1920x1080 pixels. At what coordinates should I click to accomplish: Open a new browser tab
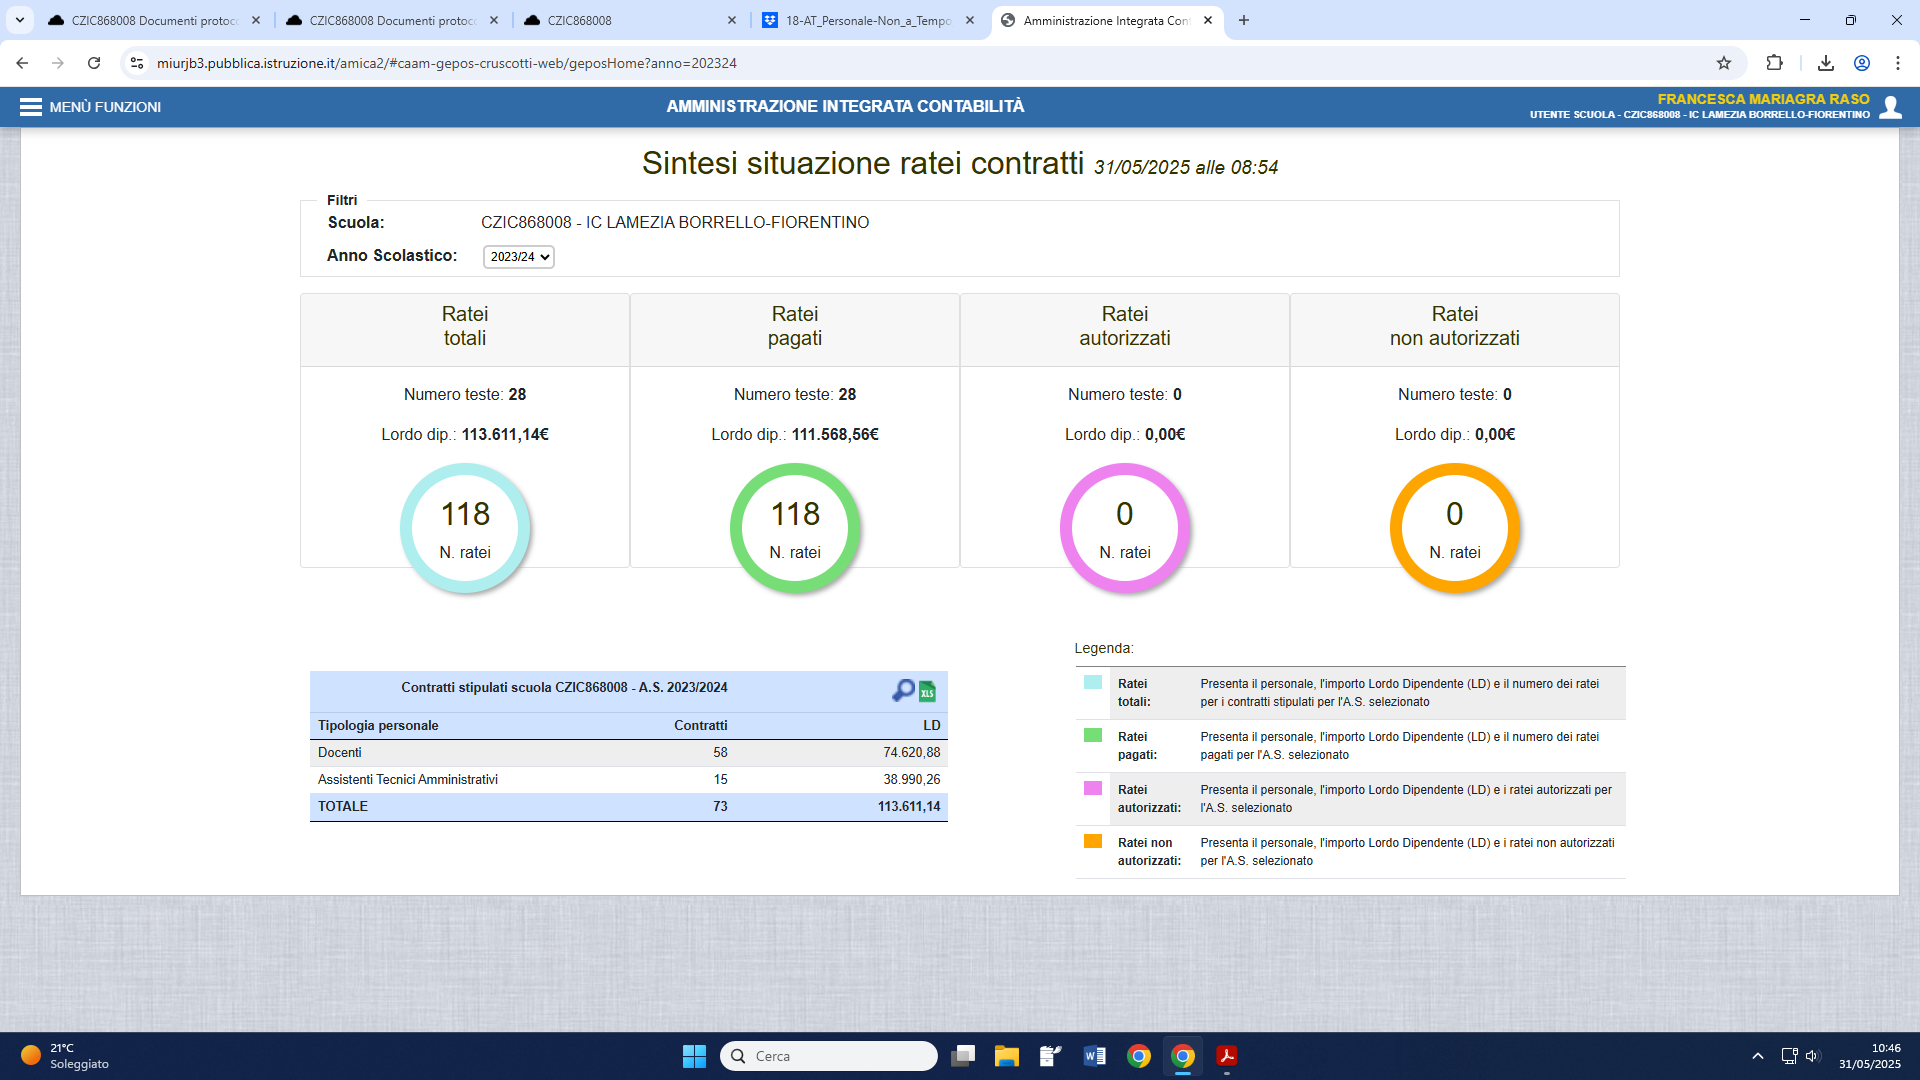(x=1244, y=20)
